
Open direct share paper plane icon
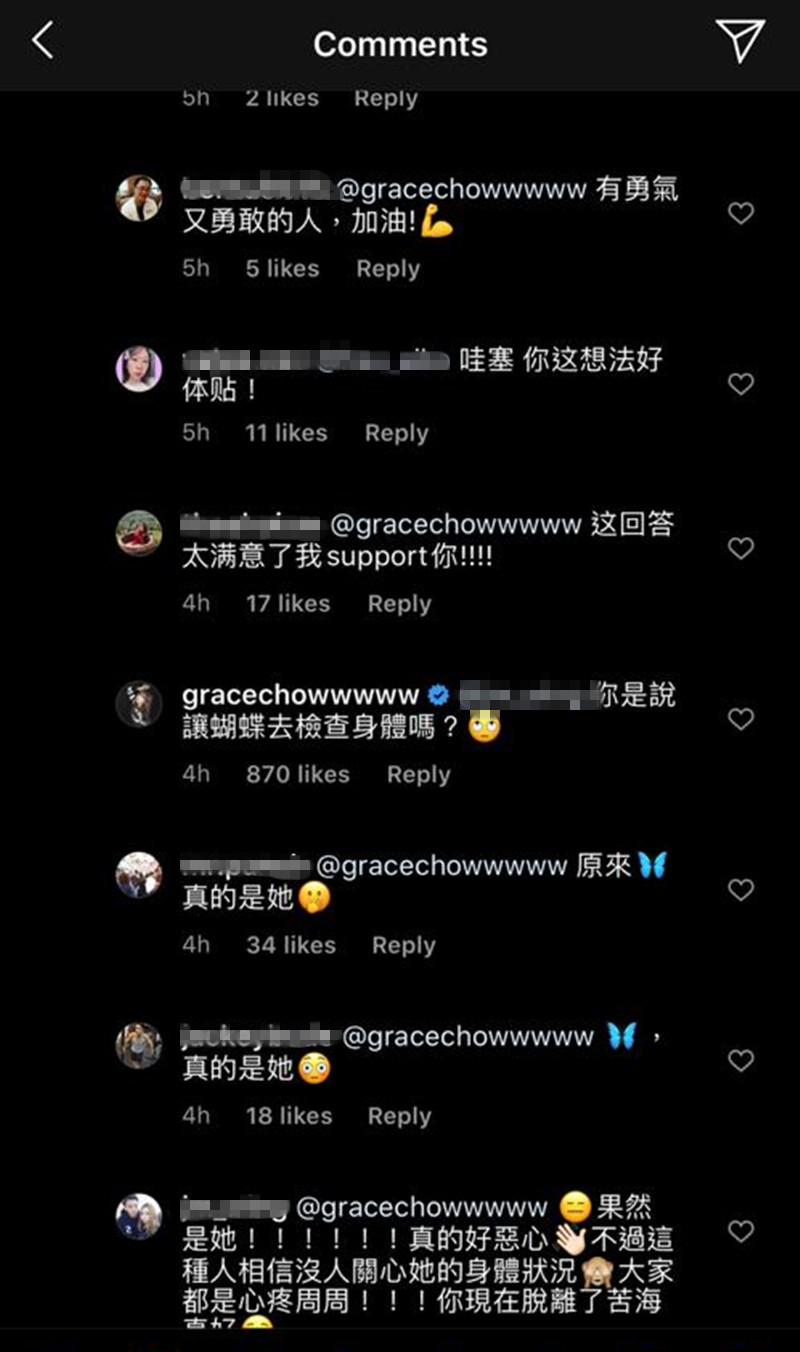coord(740,41)
